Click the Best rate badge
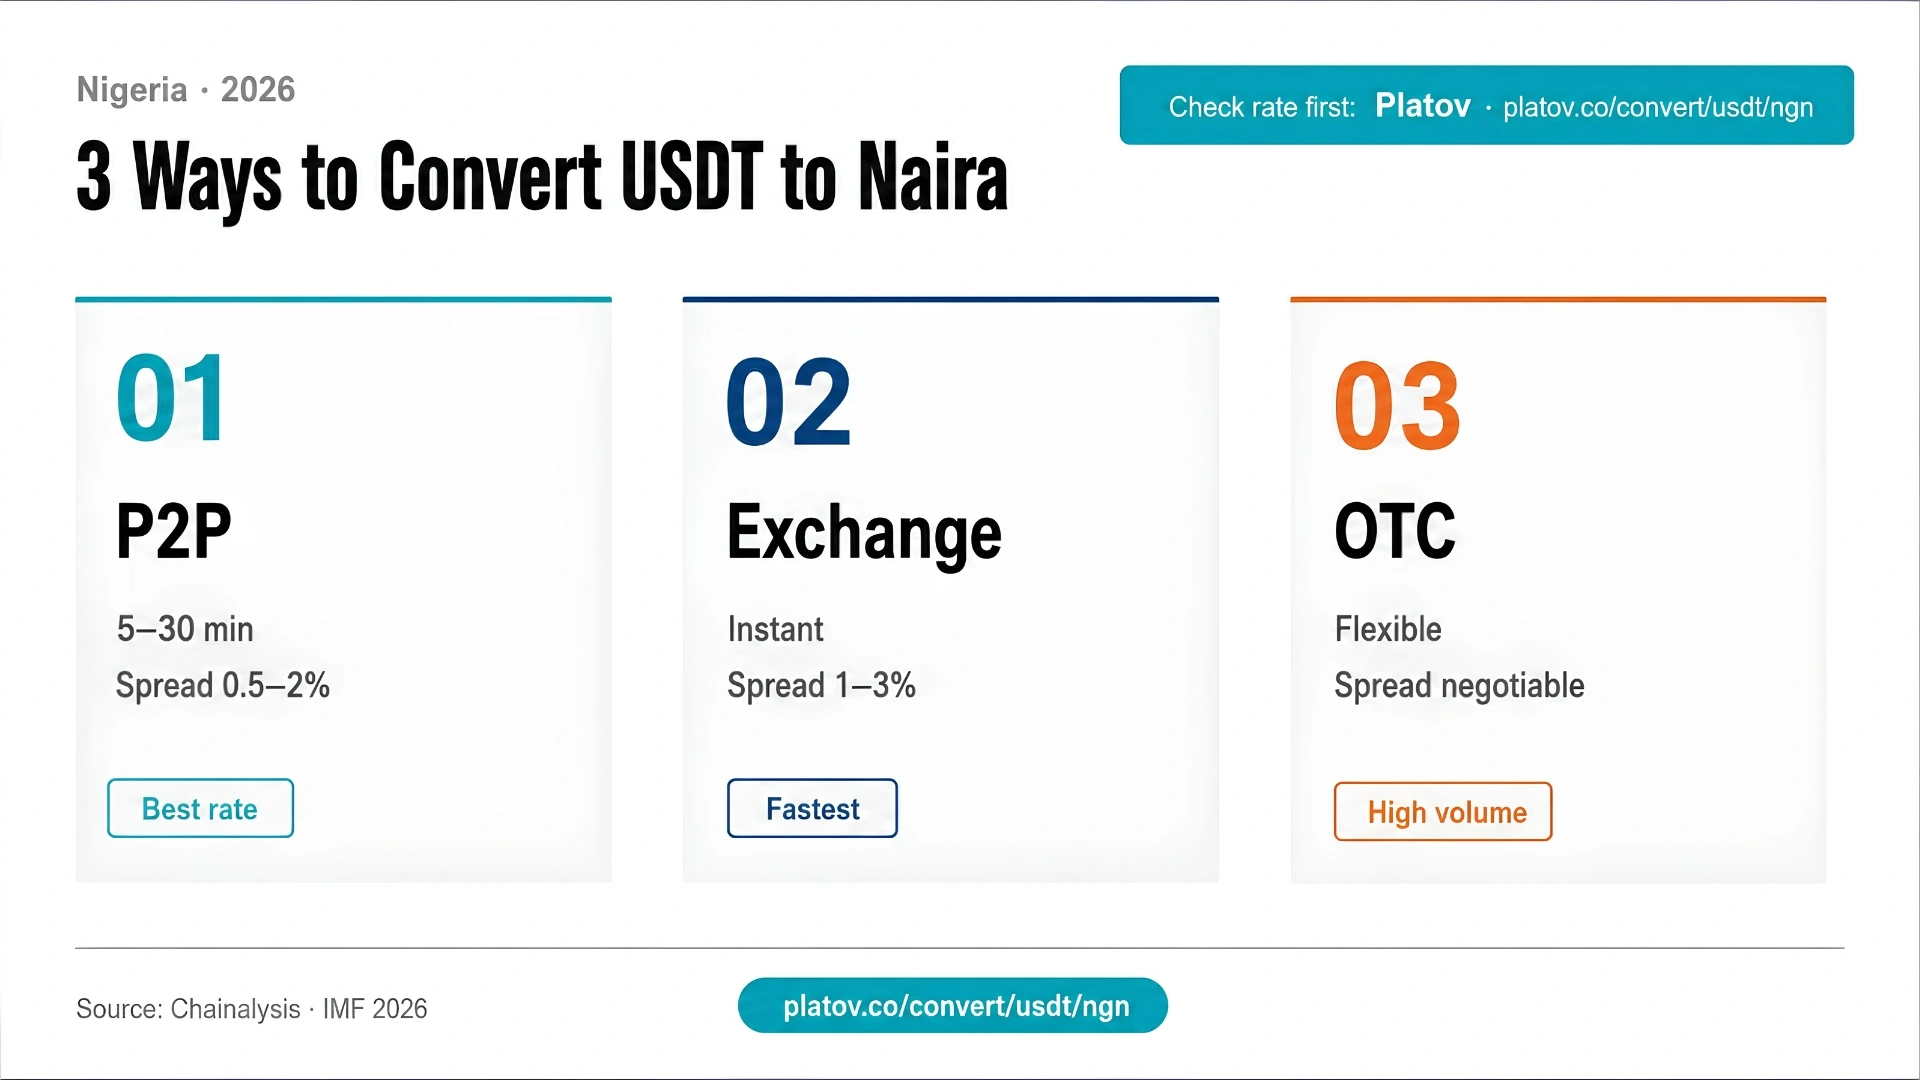Screen dimensions: 1920x1080 [200, 808]
